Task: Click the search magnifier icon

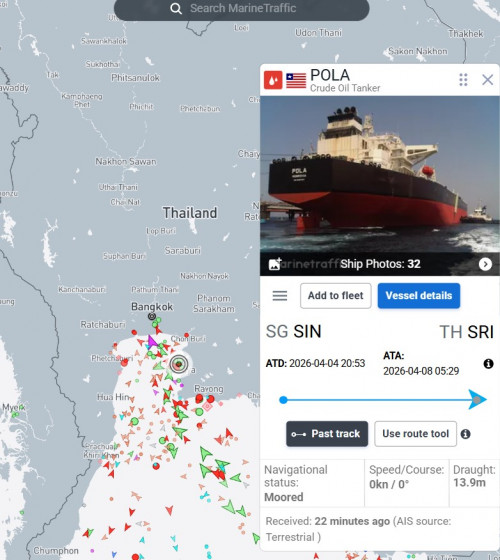Action: 176,8
